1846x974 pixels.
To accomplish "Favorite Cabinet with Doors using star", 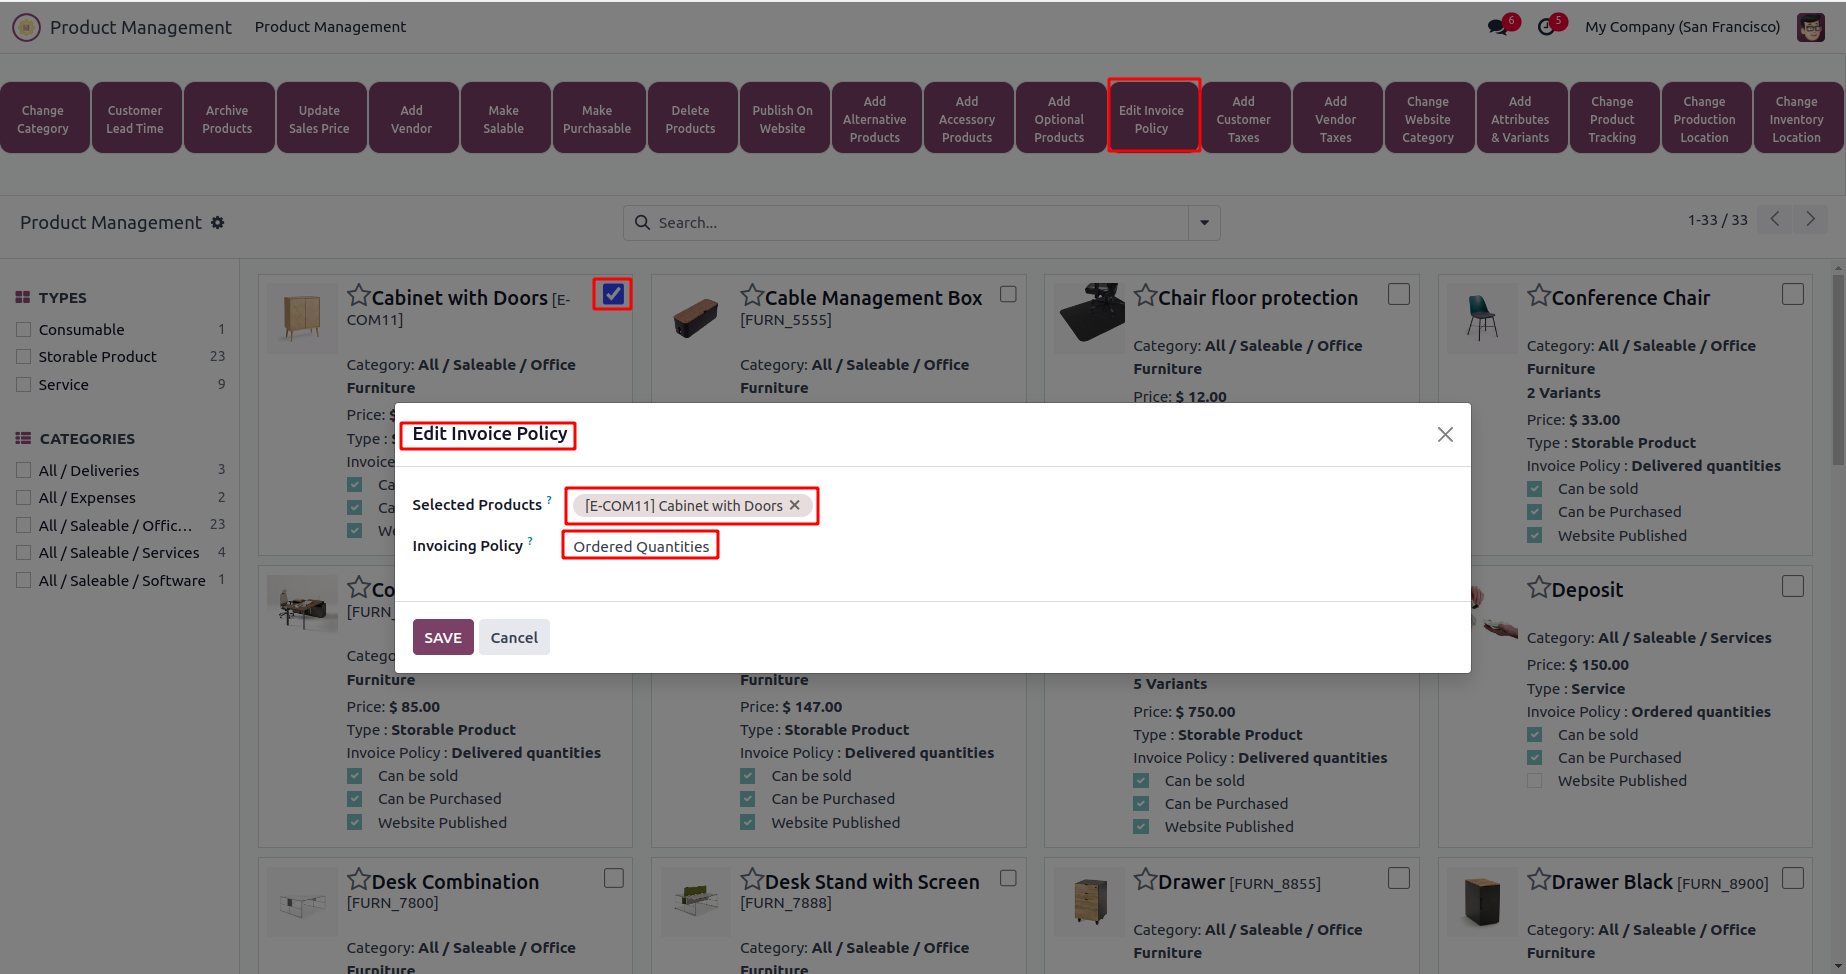I will click(x=358, y=296).
